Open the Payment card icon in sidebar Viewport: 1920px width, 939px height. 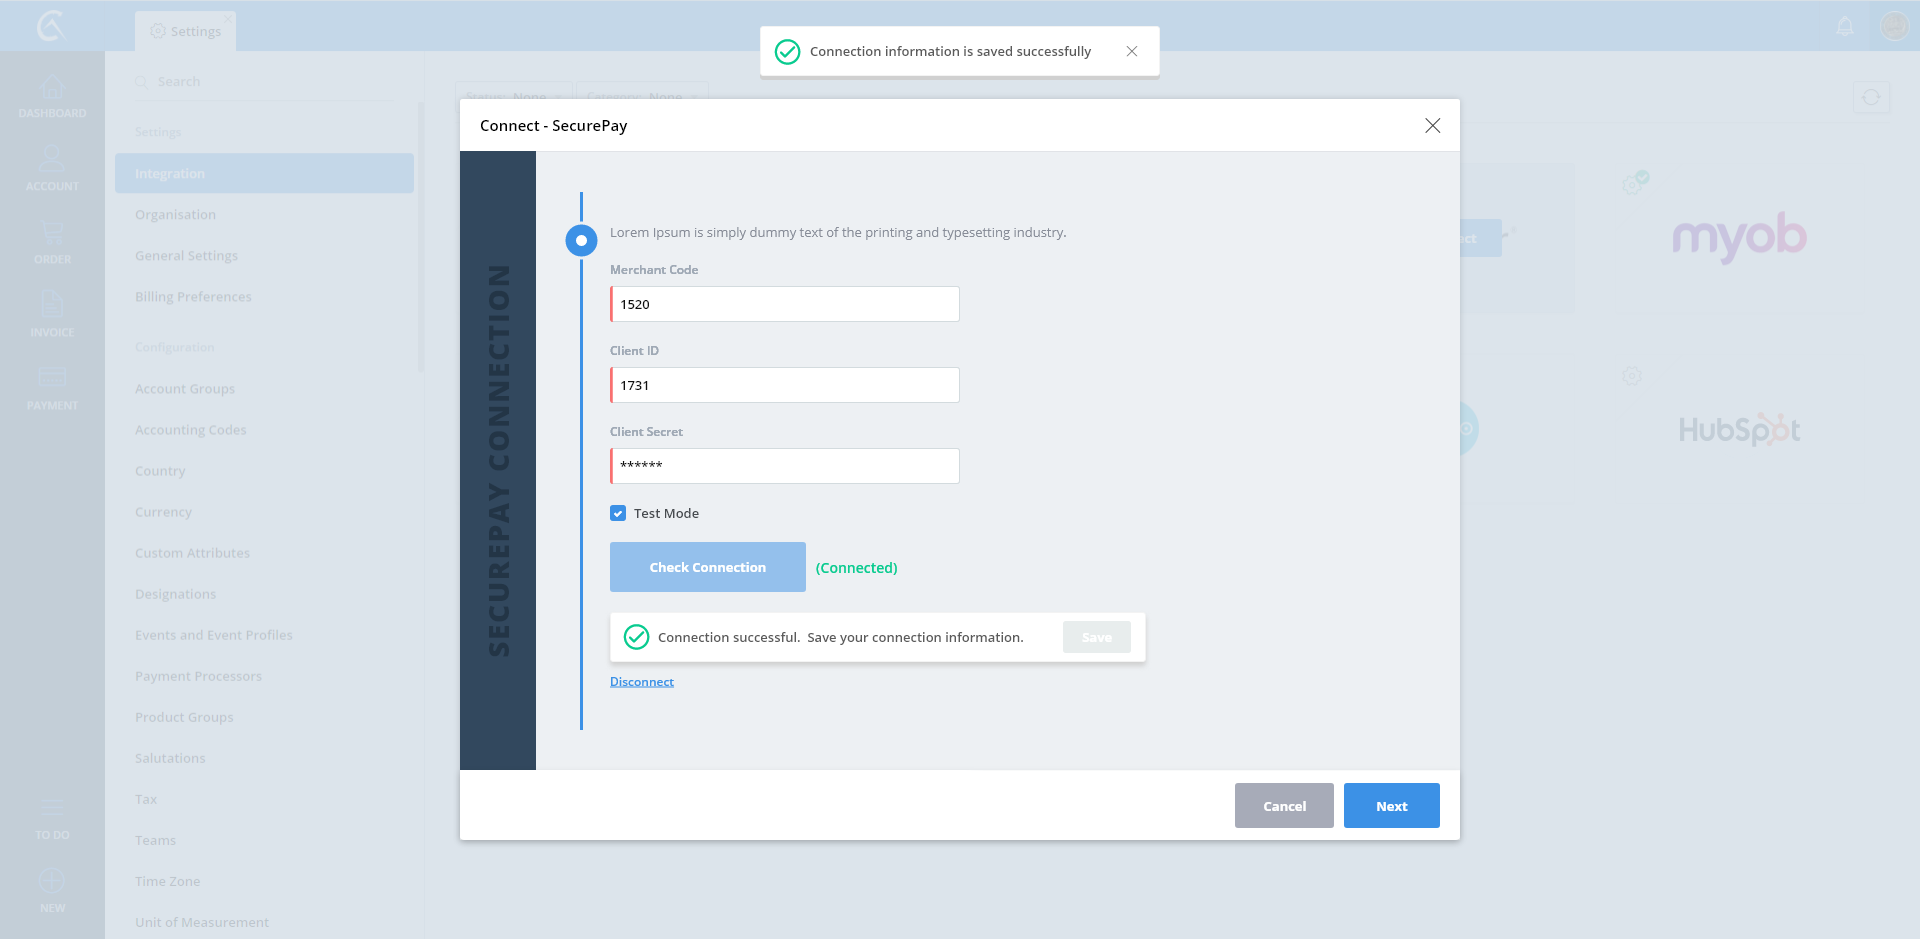tap(52, 378)
